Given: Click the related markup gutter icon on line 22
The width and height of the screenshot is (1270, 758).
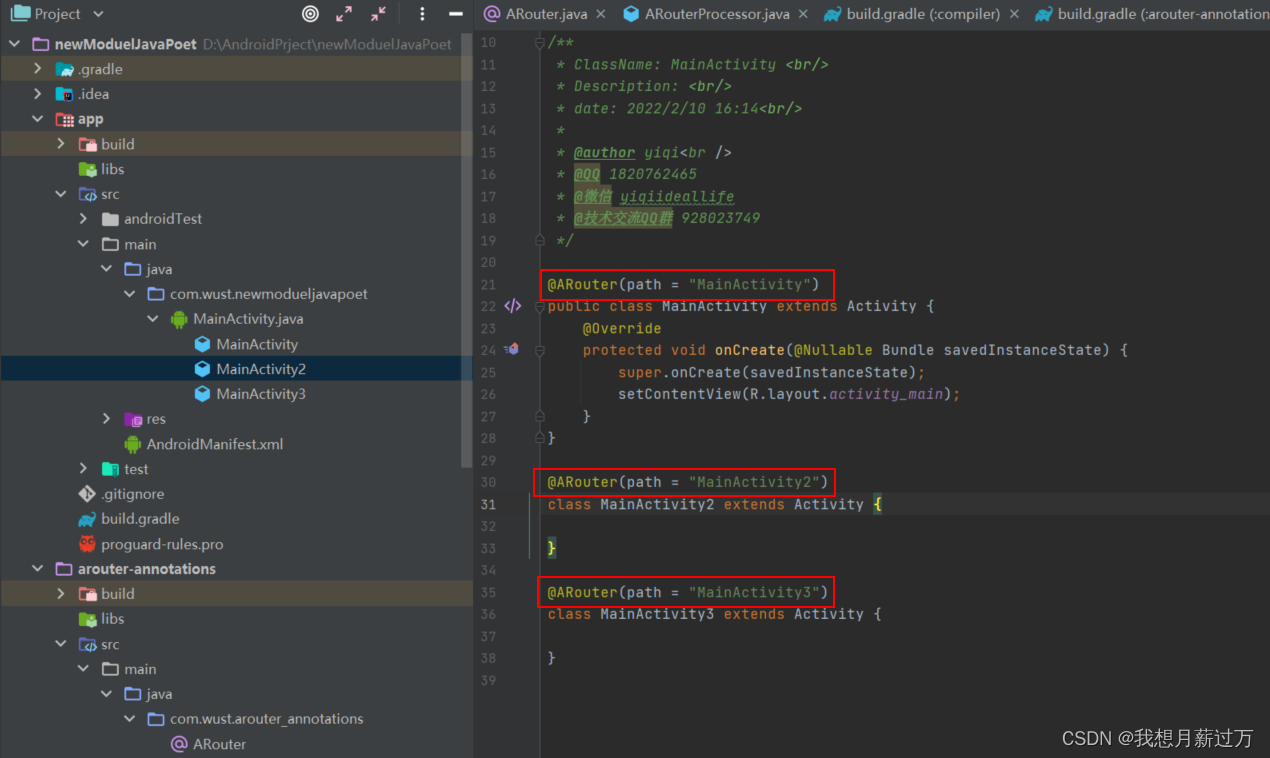Looking at the screenshot, I should click(x=513, y=306).
